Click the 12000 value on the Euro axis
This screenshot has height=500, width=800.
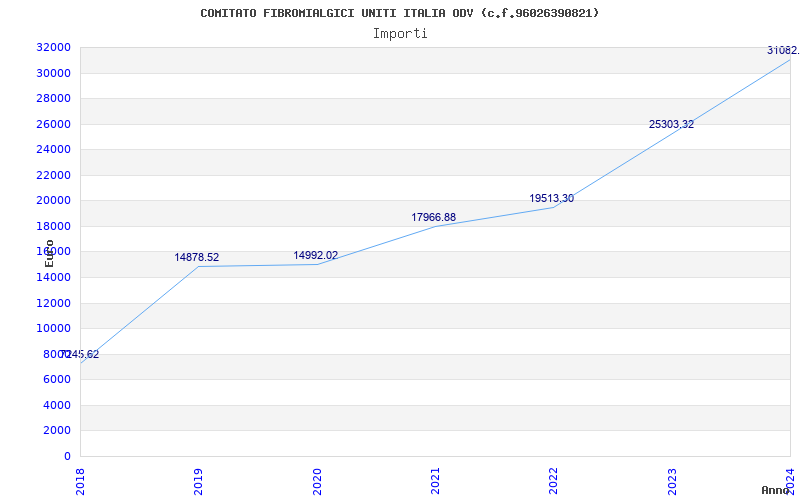[53, 303]
